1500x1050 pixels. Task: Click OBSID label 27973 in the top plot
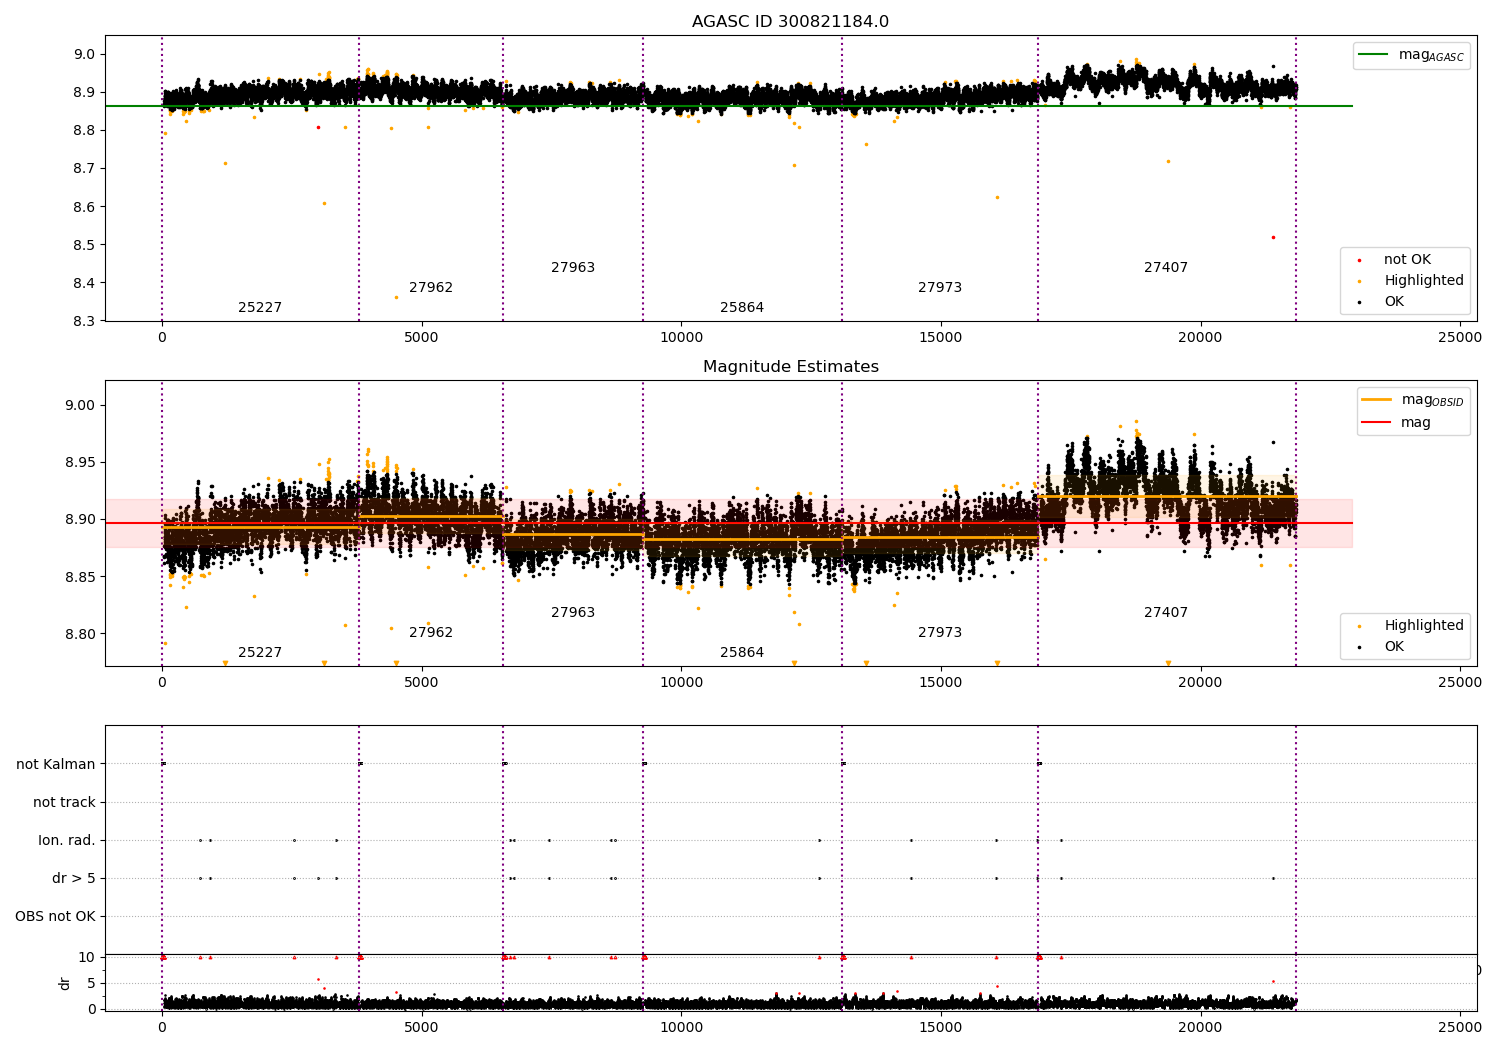[940, 288]
